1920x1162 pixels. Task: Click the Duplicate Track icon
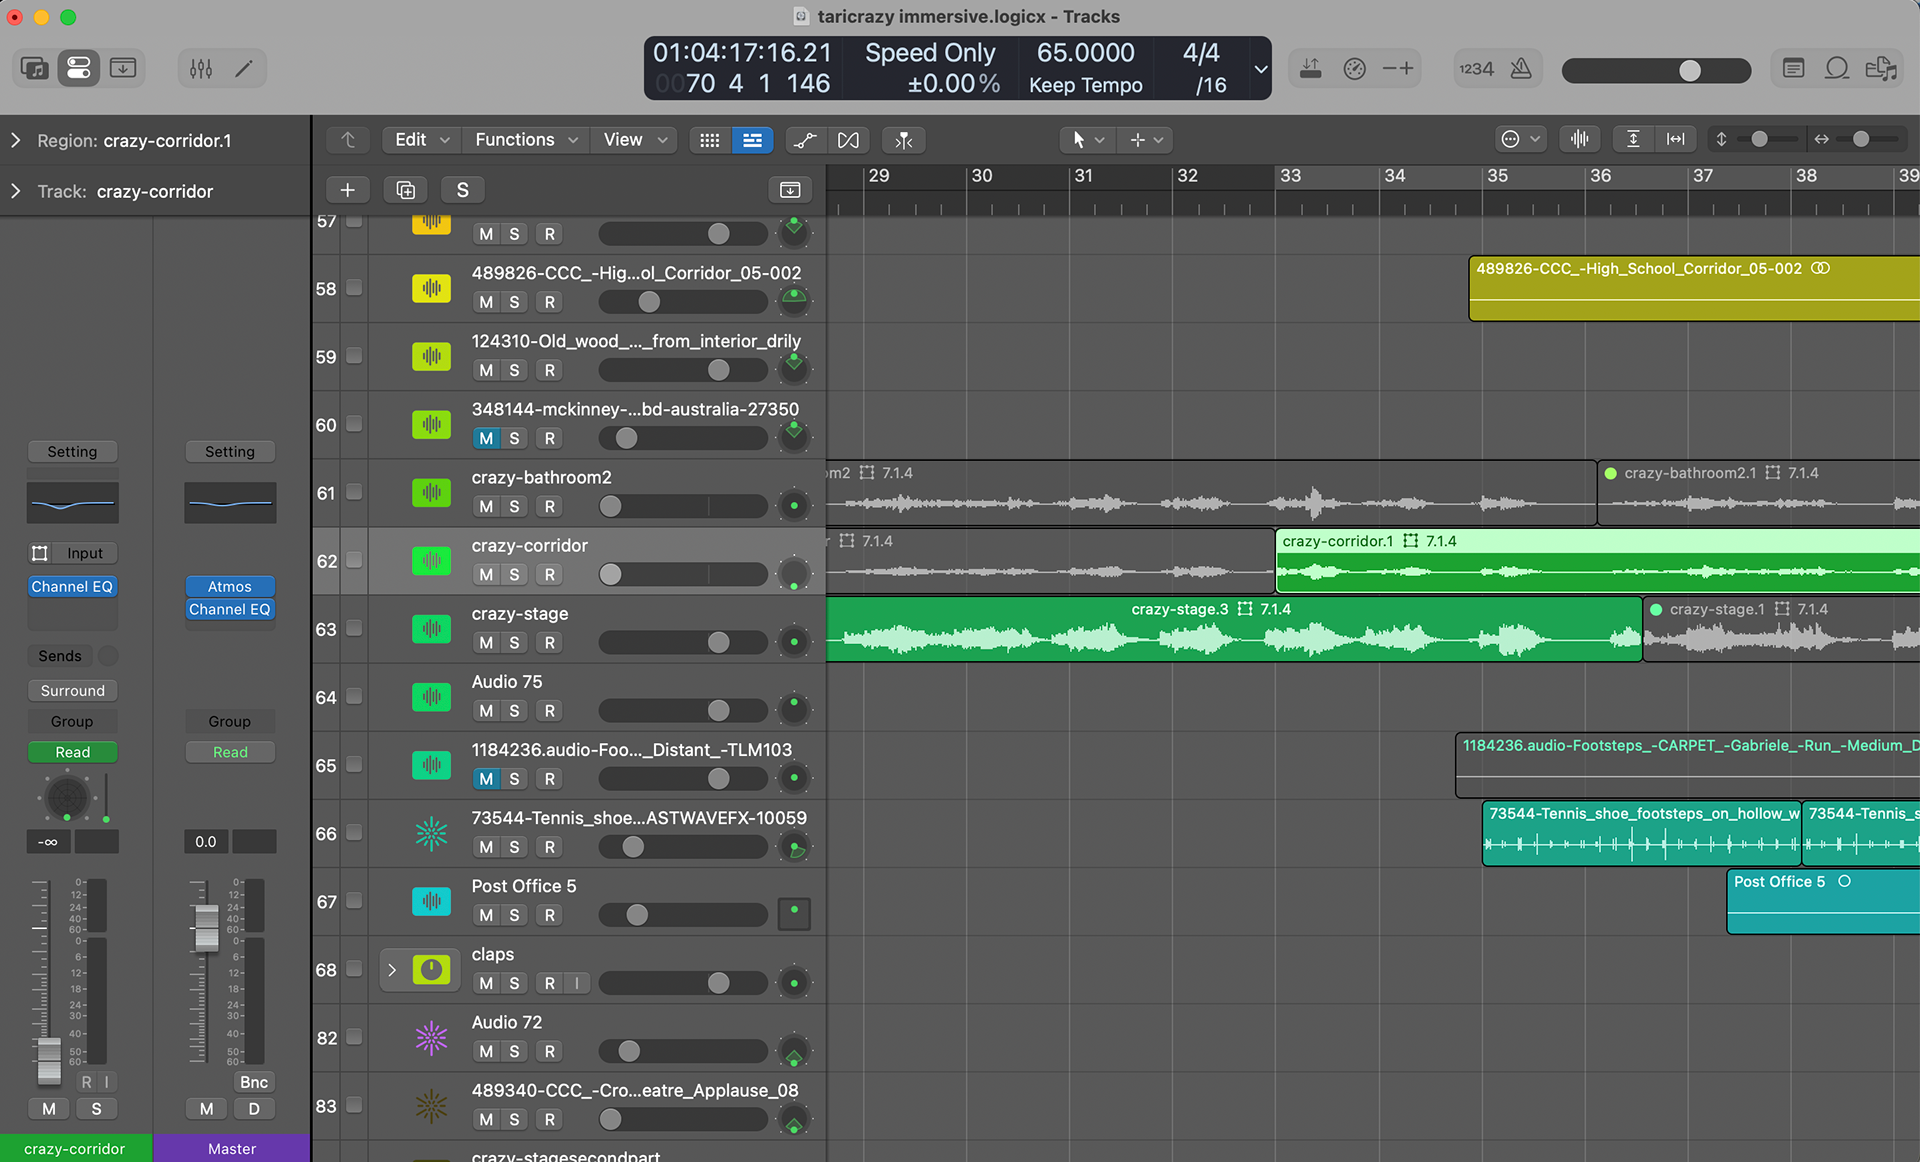(405, 190)
